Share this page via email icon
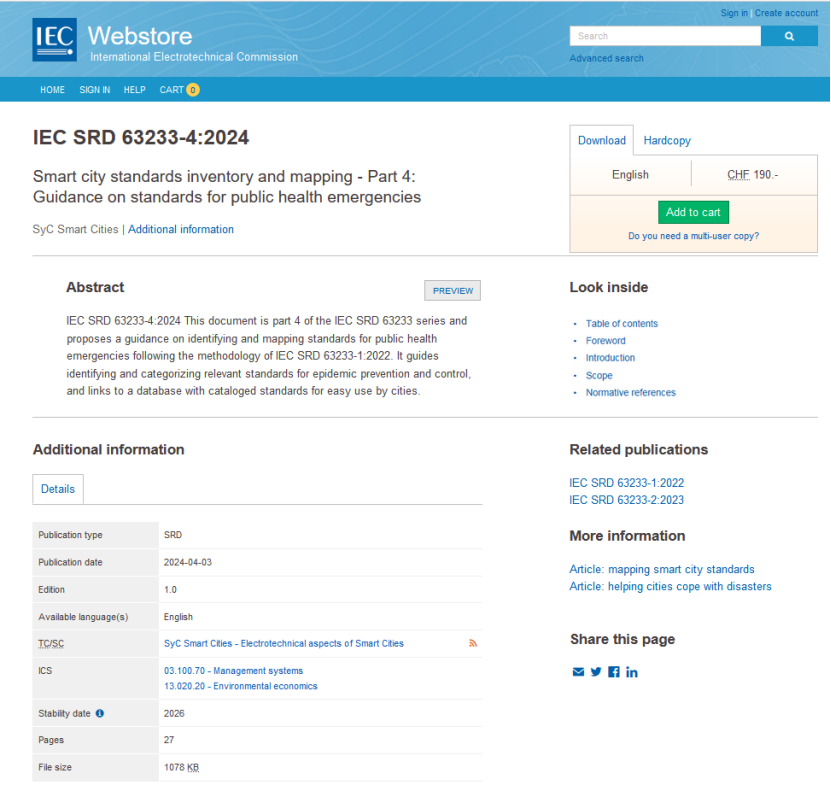This screenshot has height=785, width=831. [578, 672]
